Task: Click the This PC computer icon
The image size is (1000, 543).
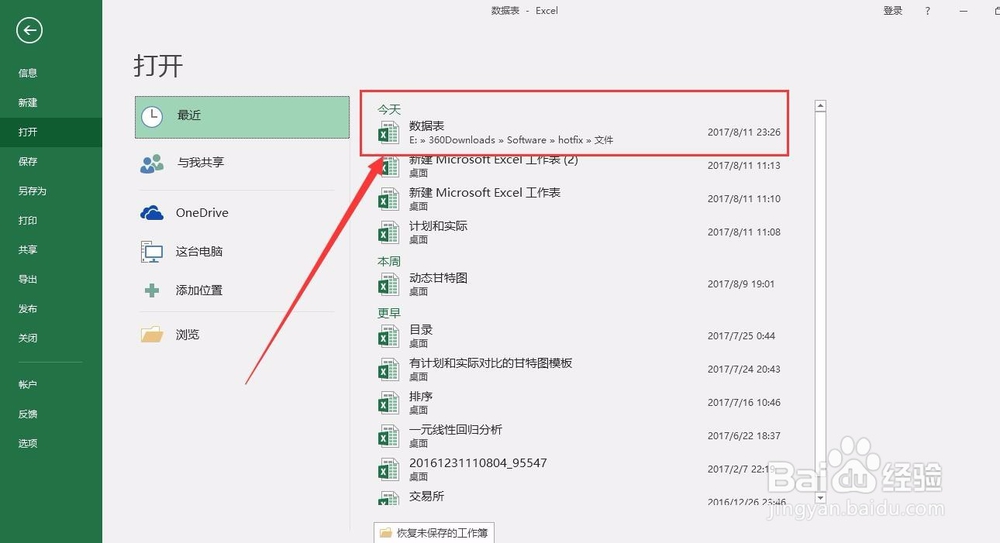Action: click(x=152, y=252)
